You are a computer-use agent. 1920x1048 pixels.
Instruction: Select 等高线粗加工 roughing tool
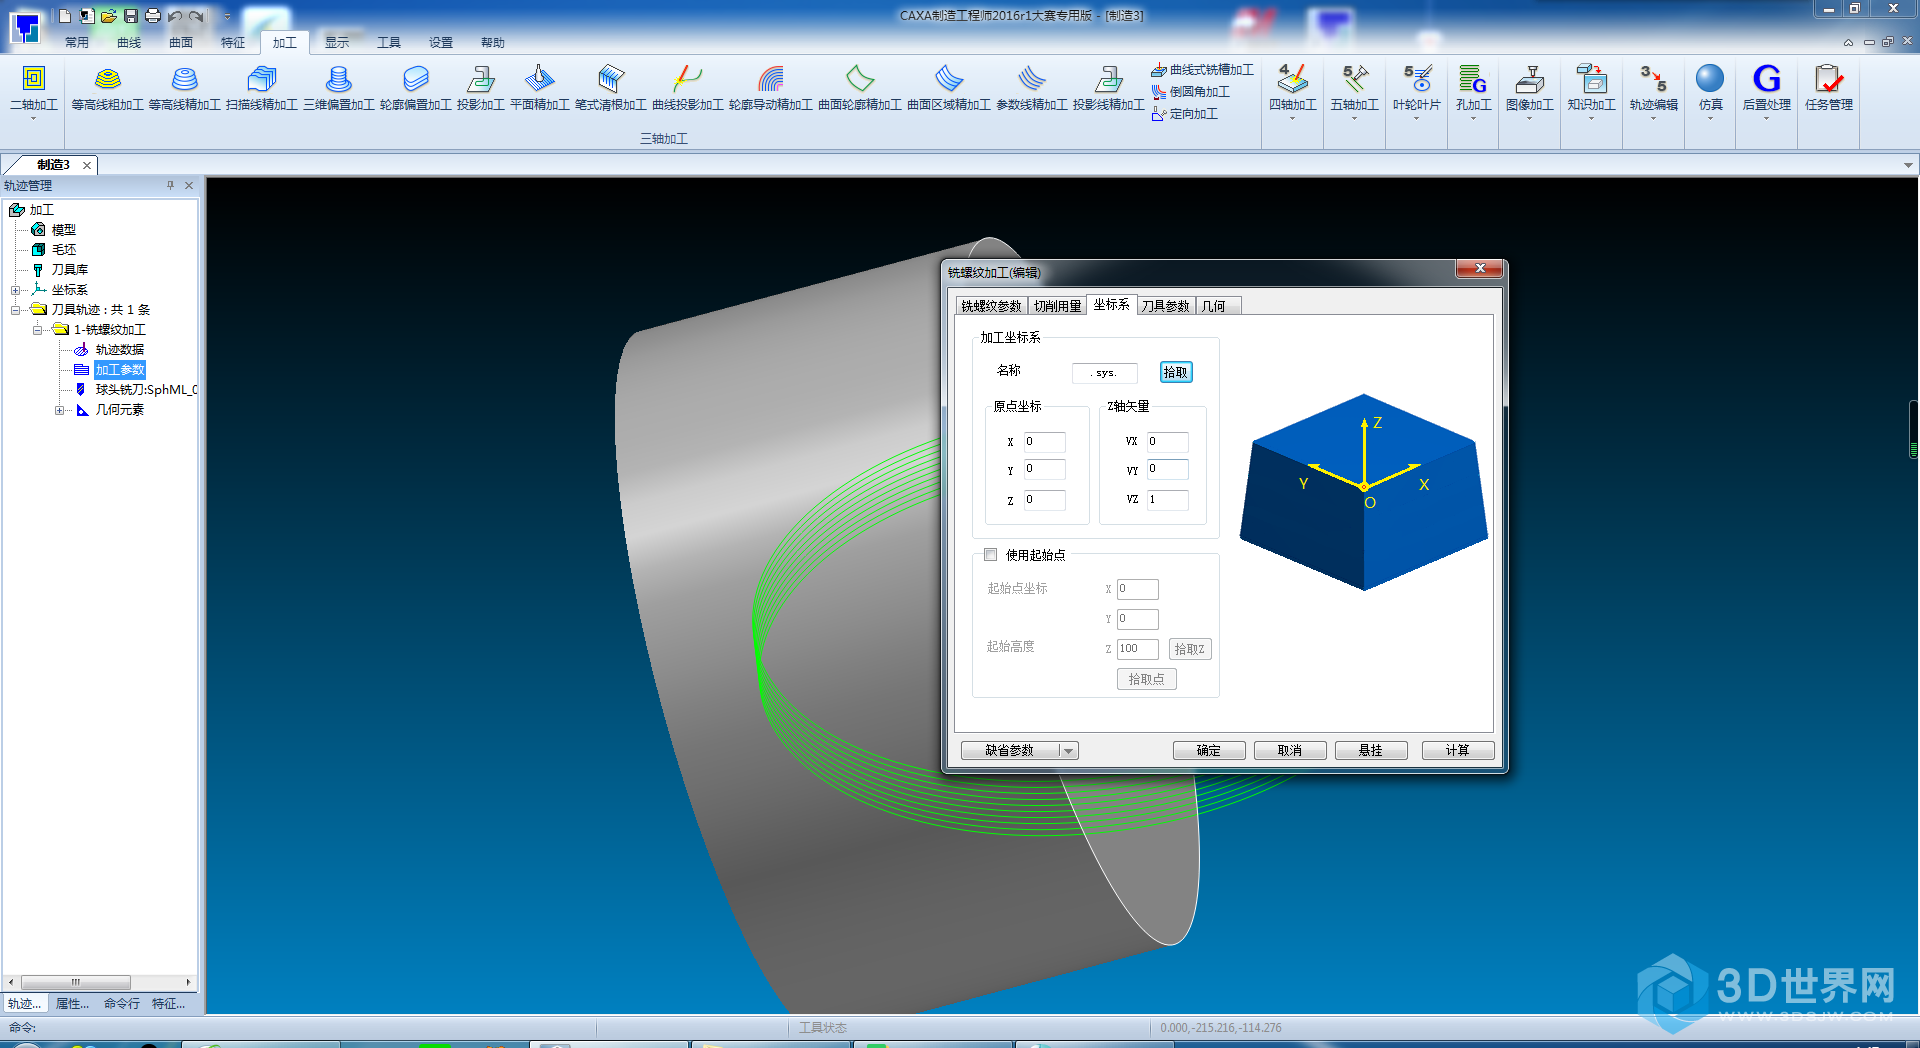click(107, 88)
